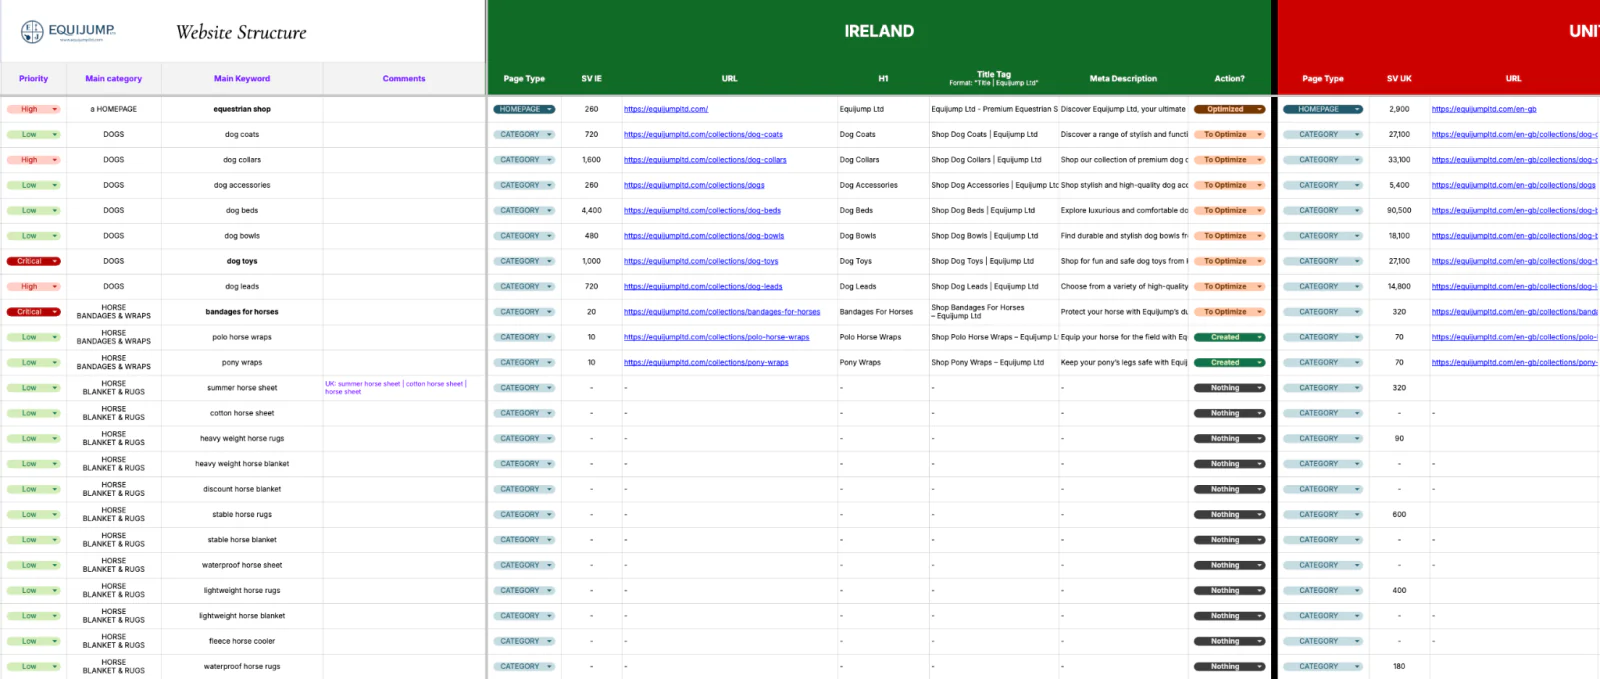Select the 'UK: summer horse sheet' comment cell

click(x=404, y=388)
